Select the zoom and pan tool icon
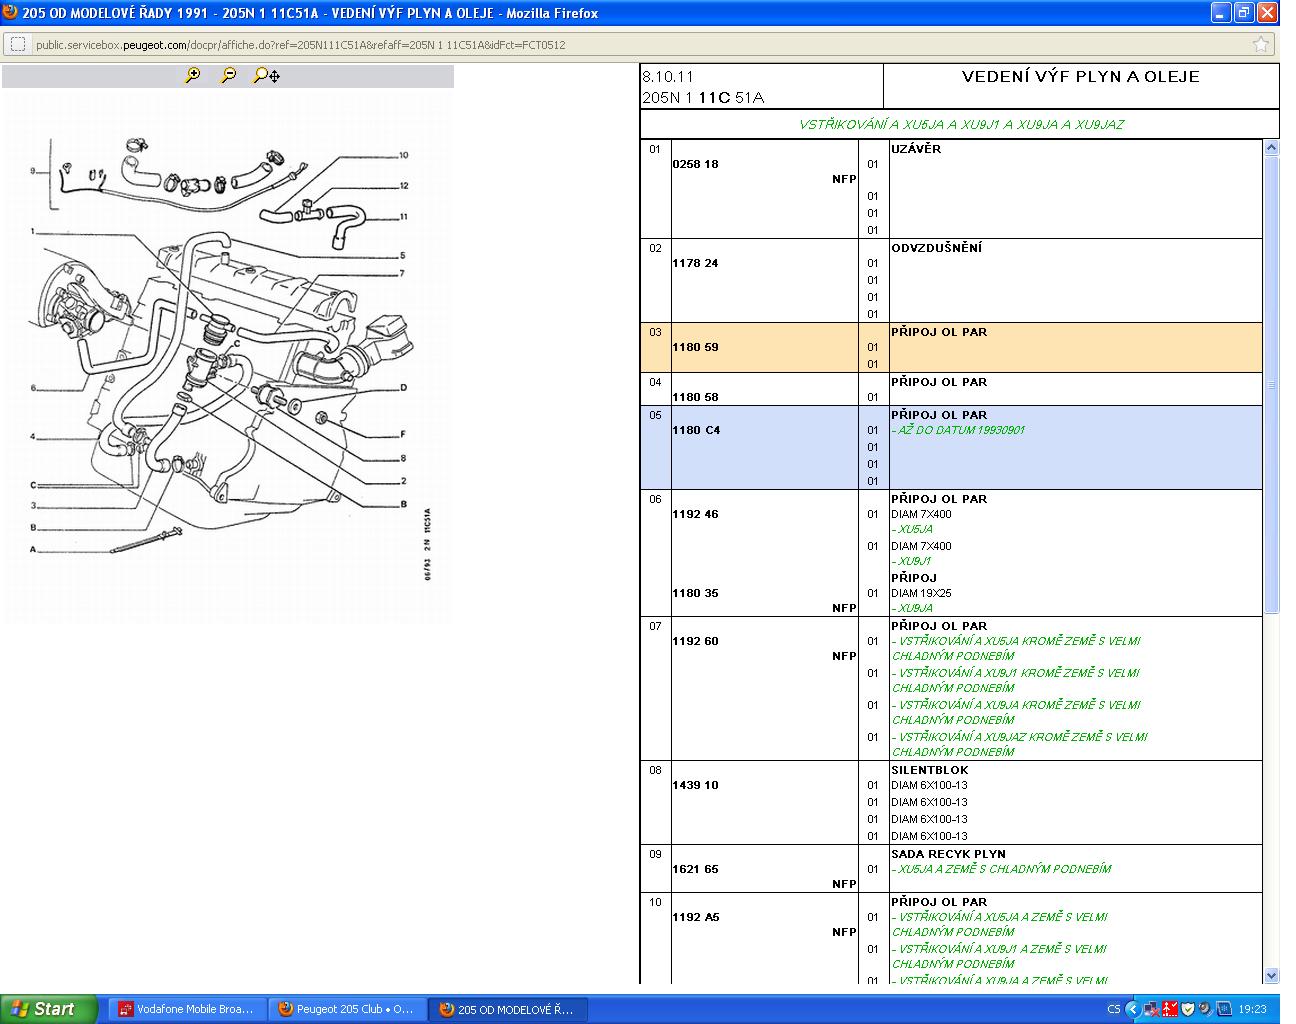 coord(266,75)
